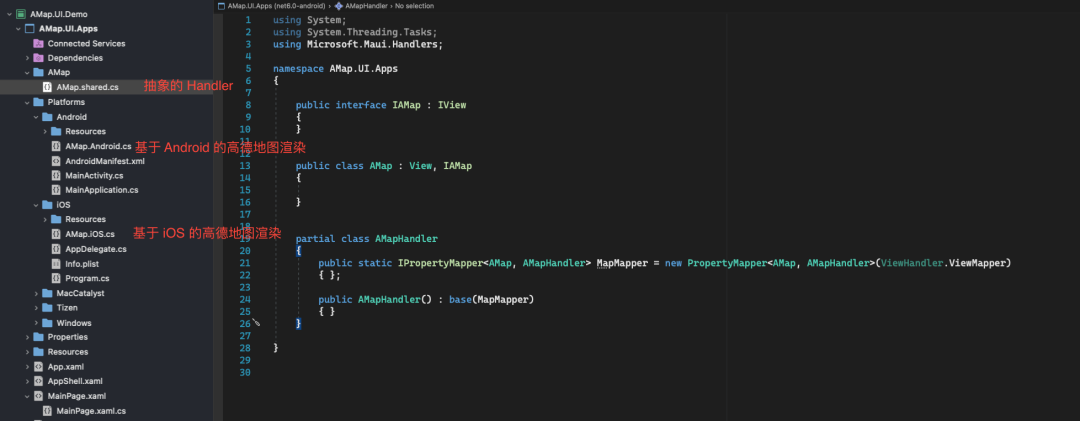Click the AndroidManifest.xml file icon

[x=56, y=161]
